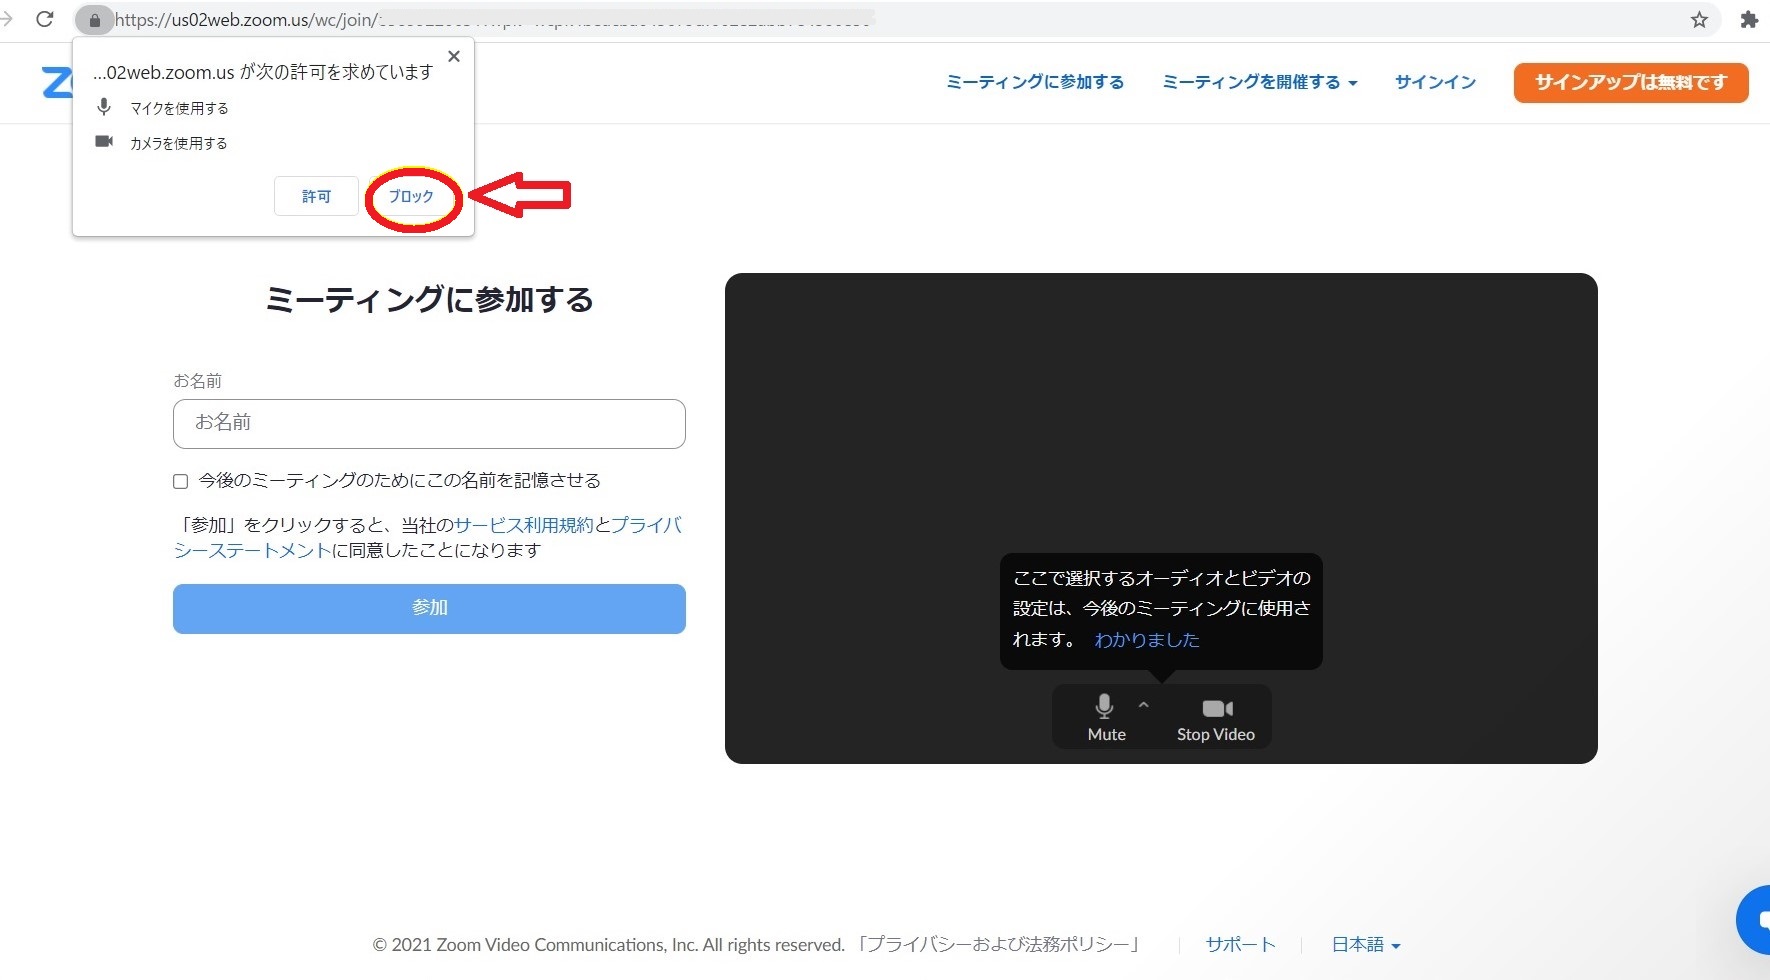The height and width of the screenshot is (980, 1770).
Task: Expand audio options caret next to Mute
Action: click(x=1144, y=705)
